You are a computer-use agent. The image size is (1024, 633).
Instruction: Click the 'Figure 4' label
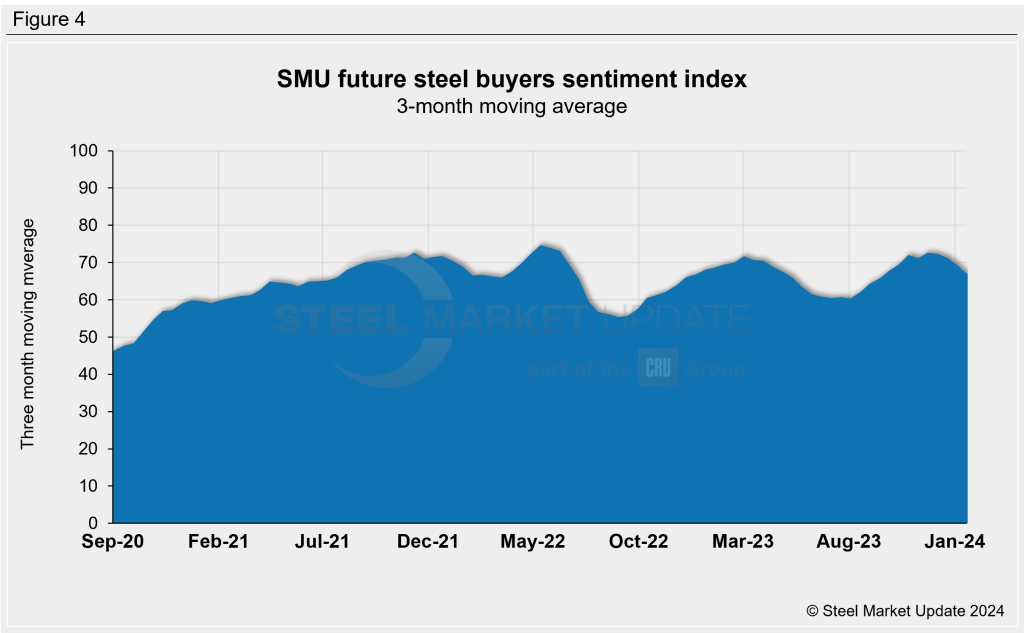(x=48, y=20)
